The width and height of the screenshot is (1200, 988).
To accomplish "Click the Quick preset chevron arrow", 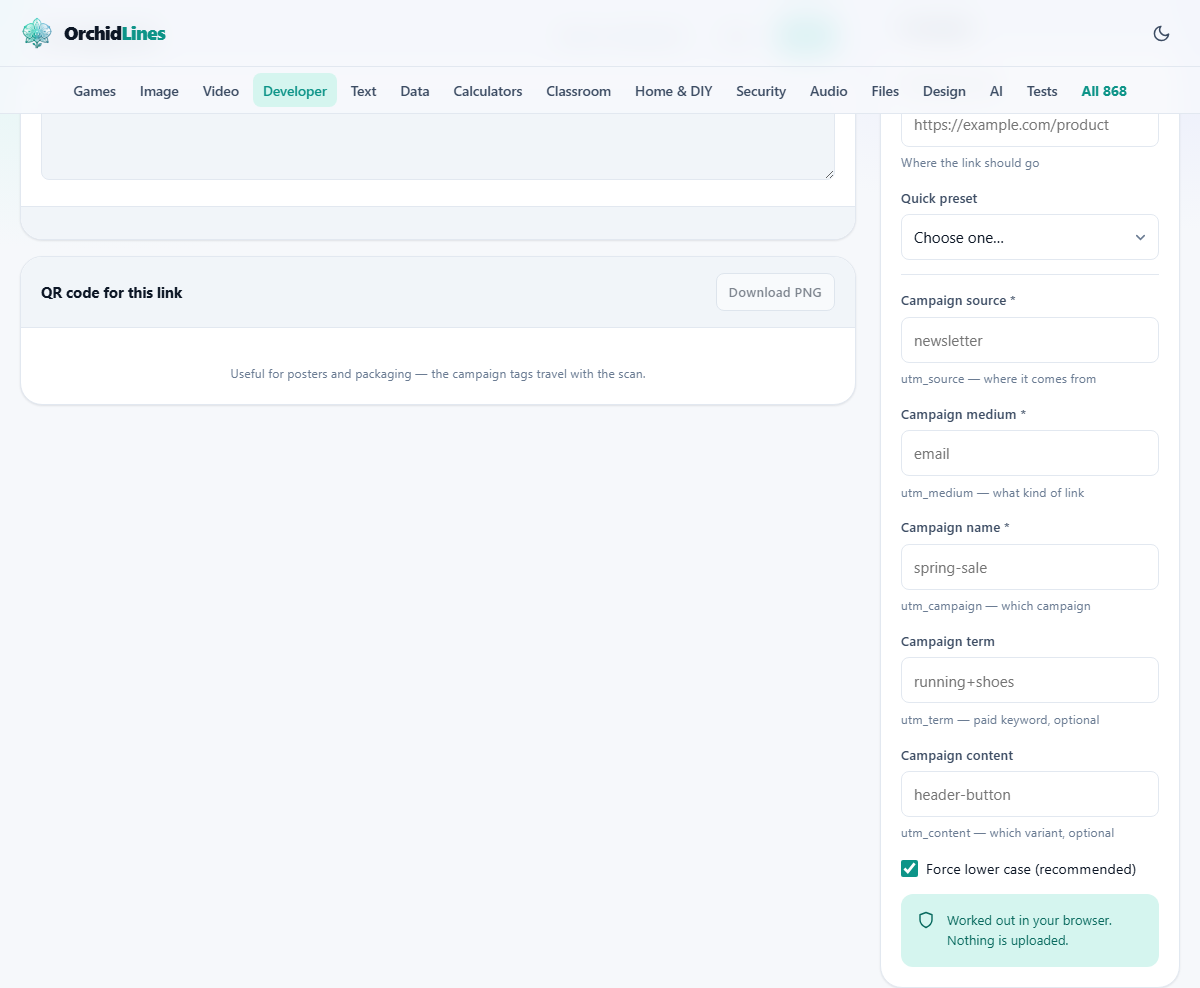I will click(1140, 237).
